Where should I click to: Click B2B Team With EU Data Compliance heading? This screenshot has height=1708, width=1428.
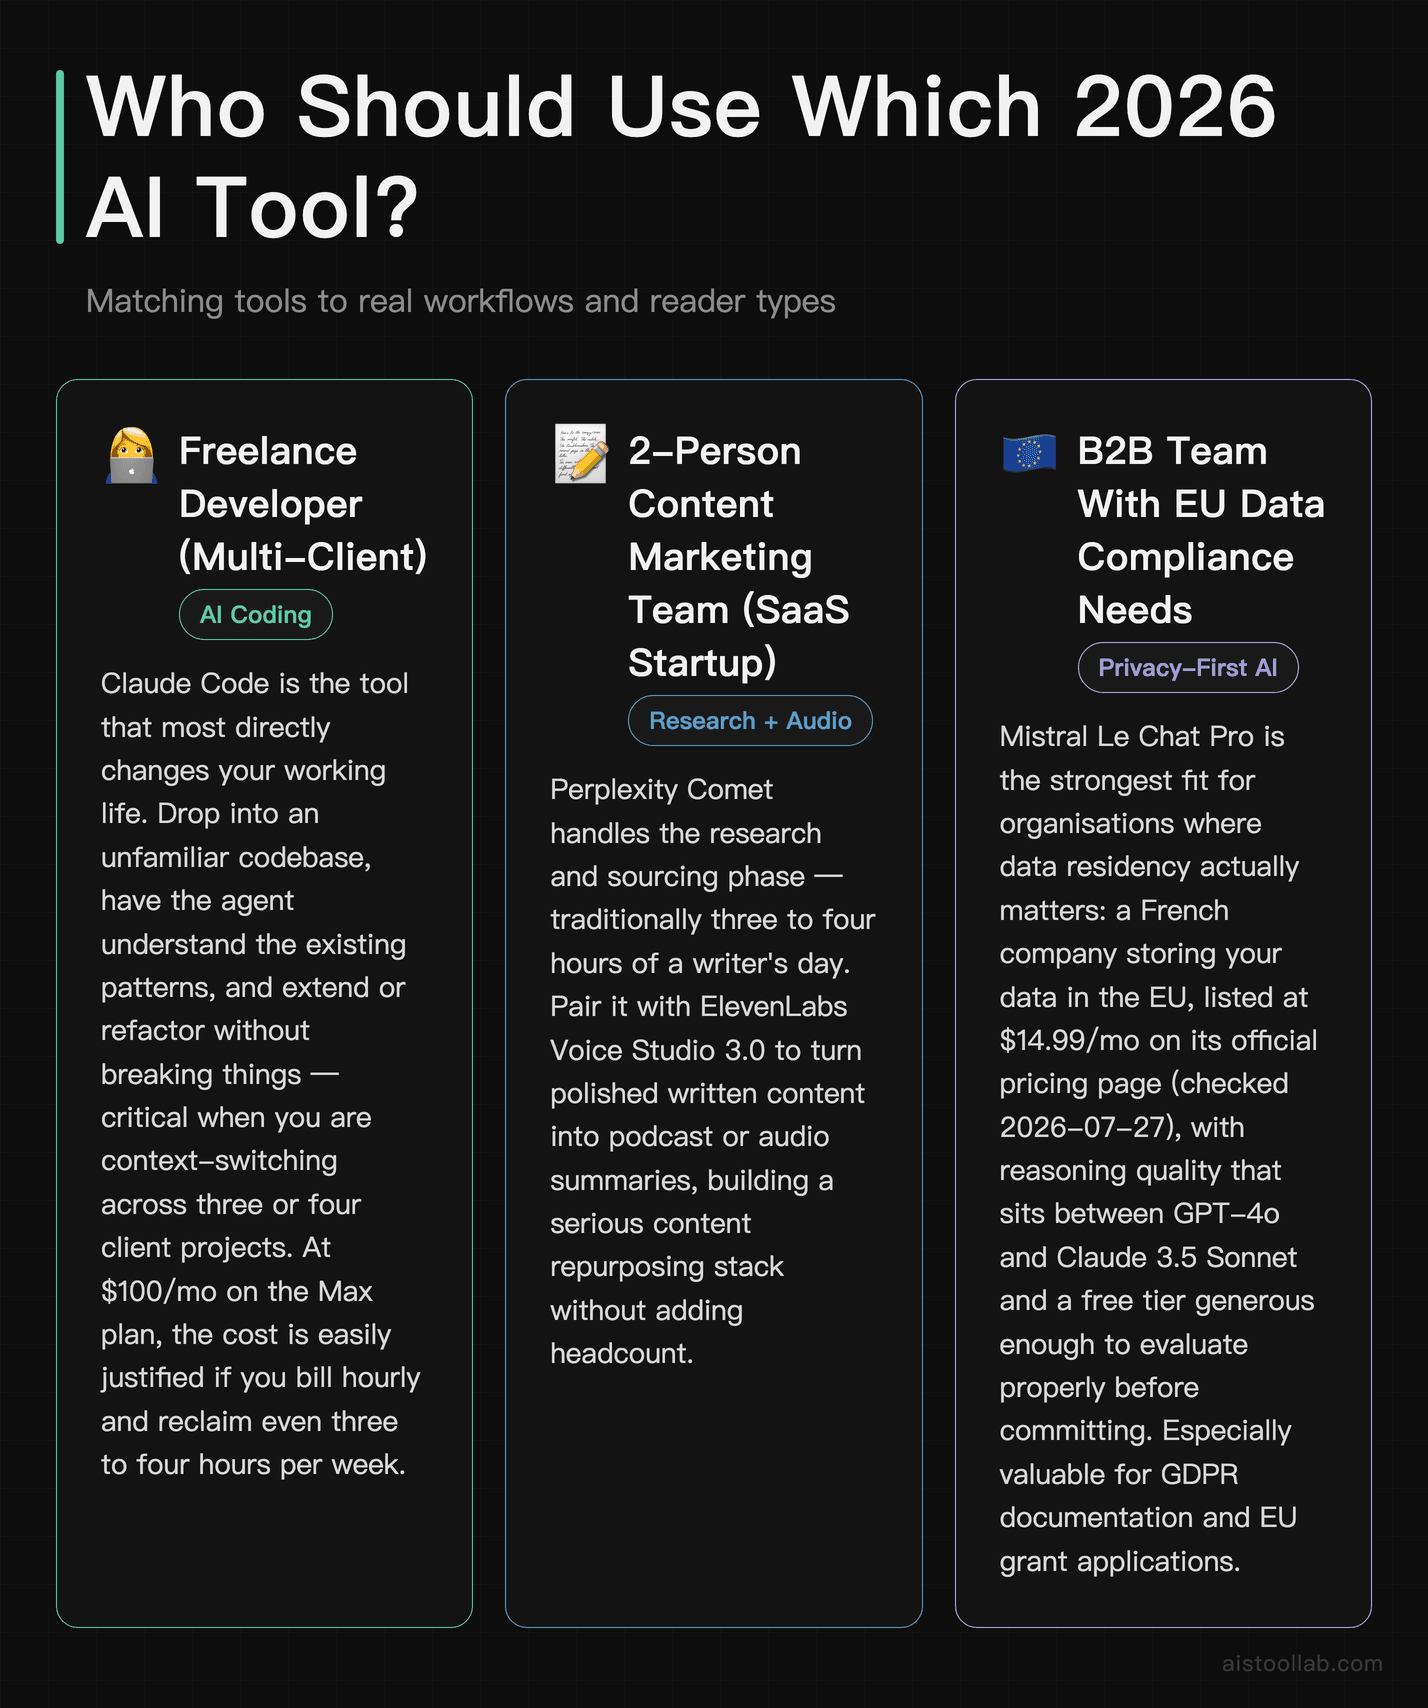[x=1201, y=530]
